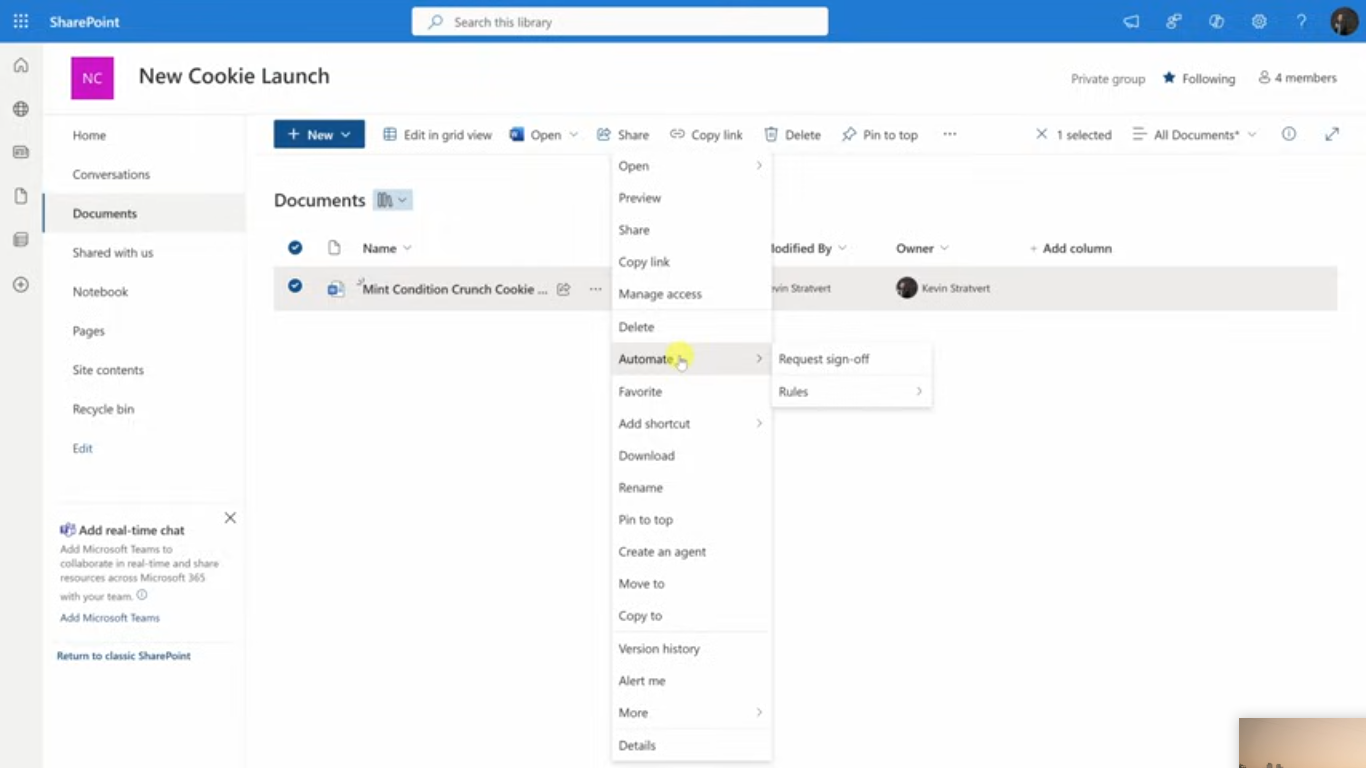Open the Settings gear icon

pyautogui.click(x=1259, y=21)
